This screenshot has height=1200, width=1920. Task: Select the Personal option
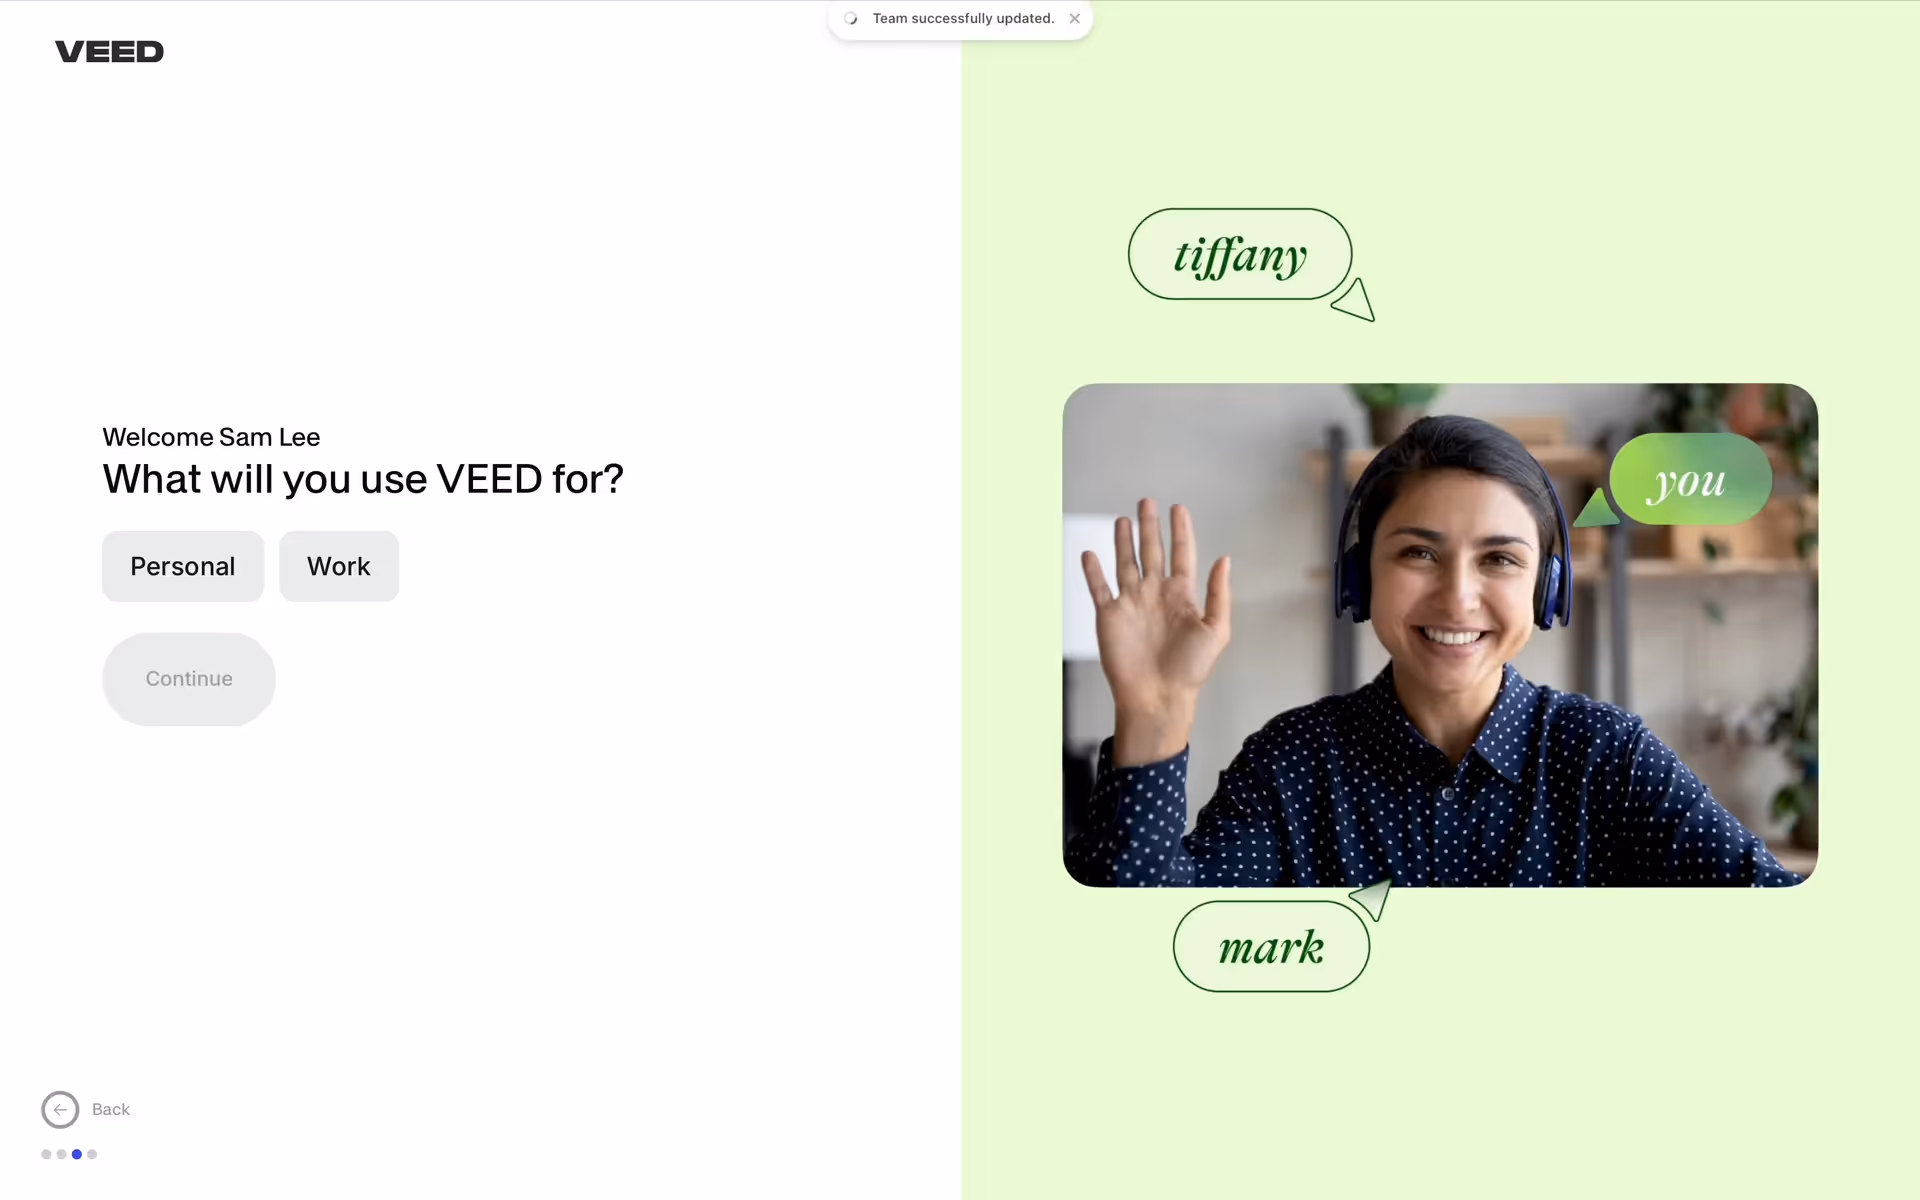click(x=183, y=566)
